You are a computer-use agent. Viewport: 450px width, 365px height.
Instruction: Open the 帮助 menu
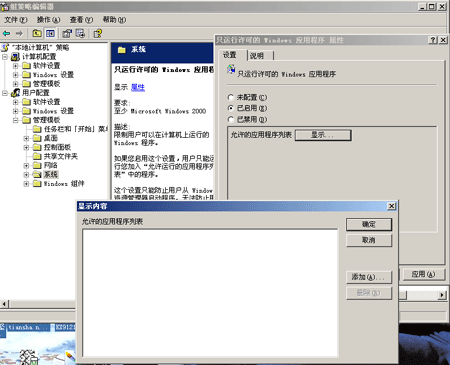(x=114, y=20)
